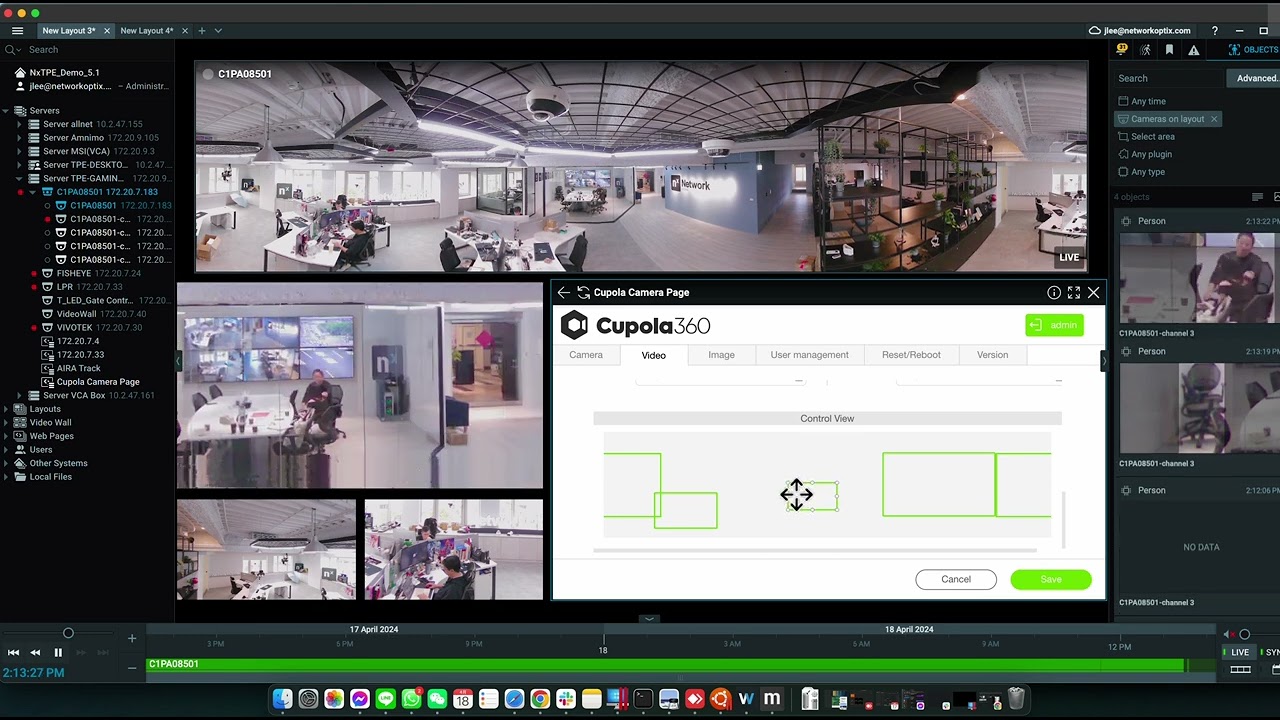Zoom out timeline with minus button
The width and height of the screenshot is (1280, 720).
[131, 668]
